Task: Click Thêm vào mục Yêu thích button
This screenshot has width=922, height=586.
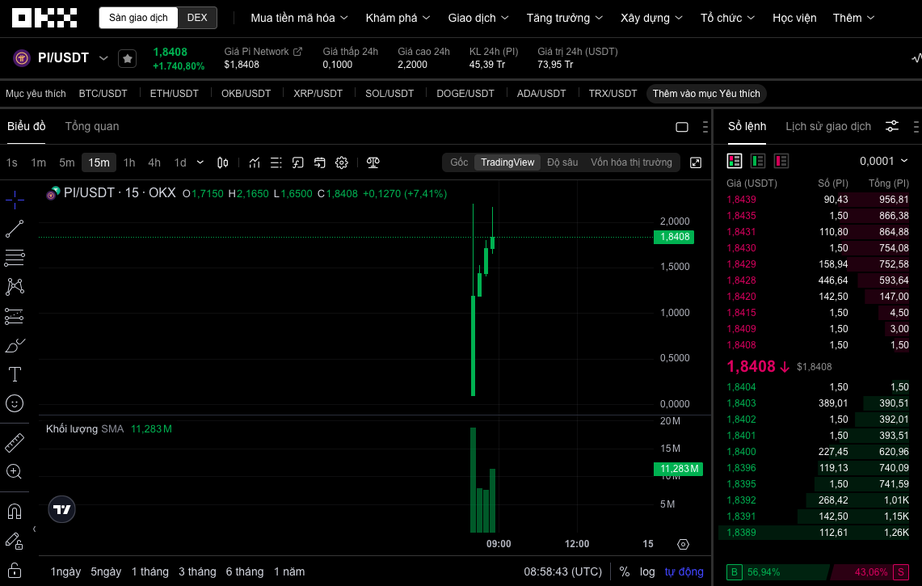Action: point(706,93)
